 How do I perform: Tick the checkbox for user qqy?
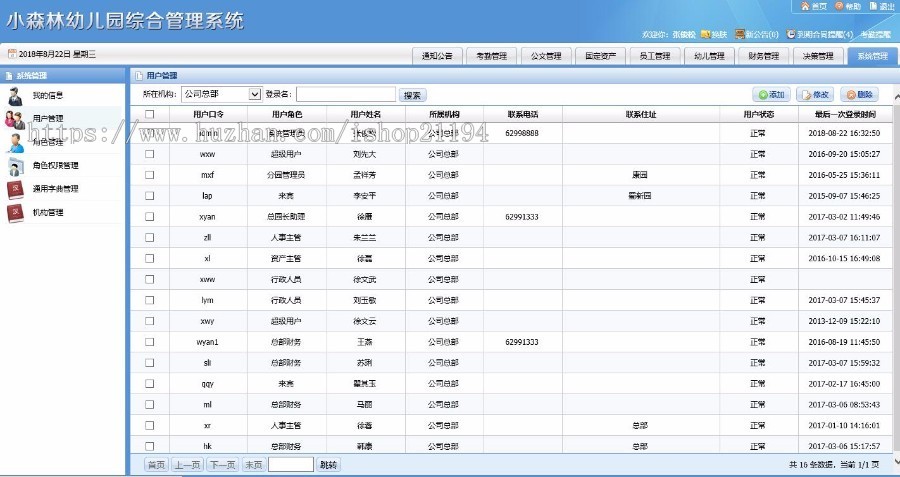click(x=149, y=383)
